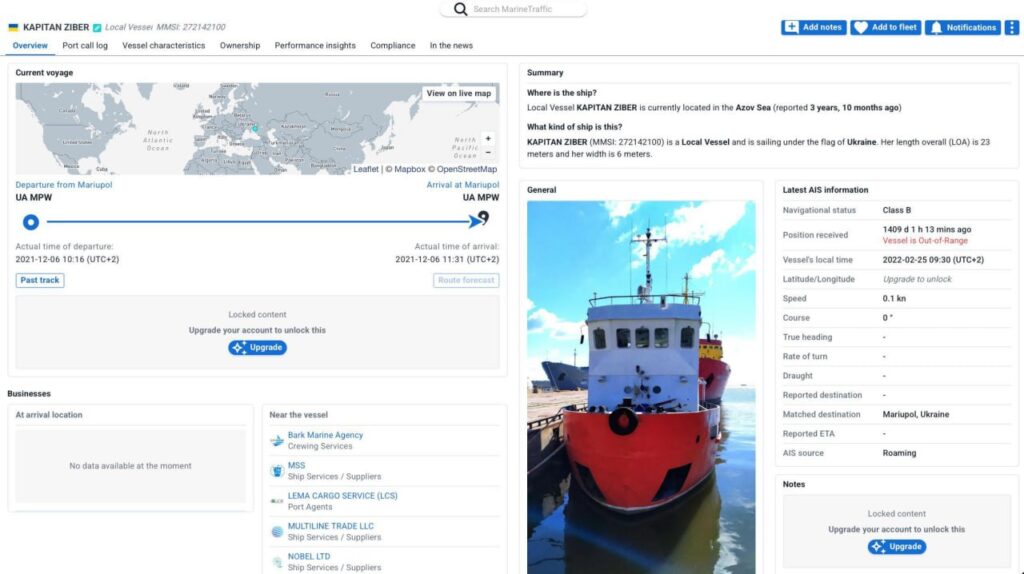The height and width of the screenshot is (574, 1024).
Task: Open the Notifications button
Action: pyautogui.click(x=963, y=27)
